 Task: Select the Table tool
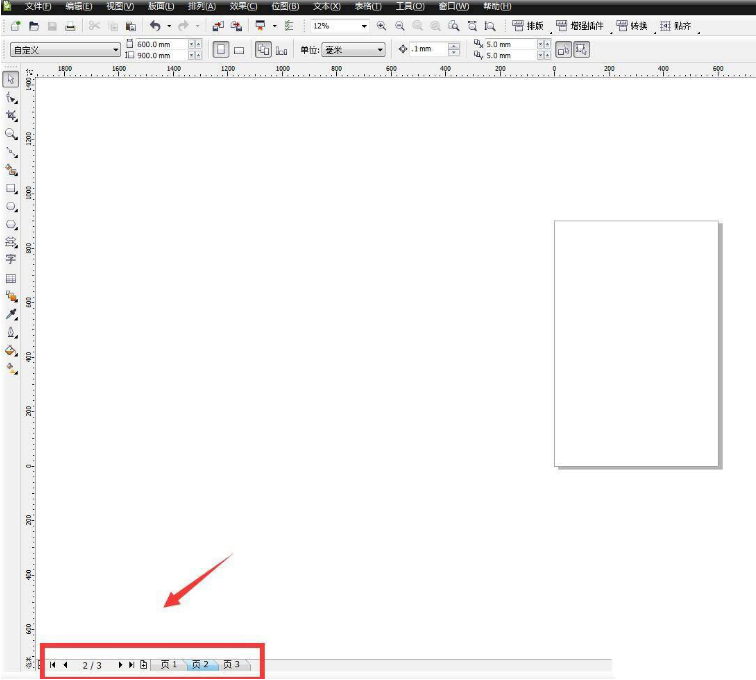pos(11,279)
